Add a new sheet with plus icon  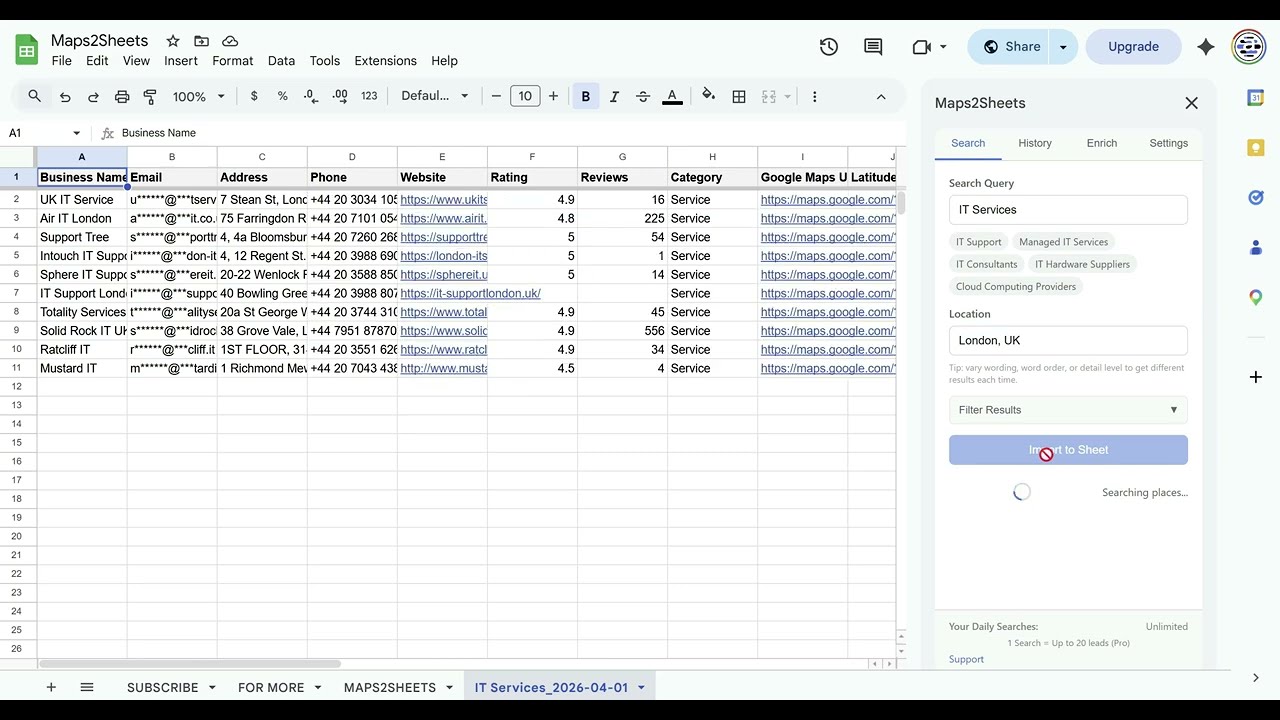coord(51,688)
